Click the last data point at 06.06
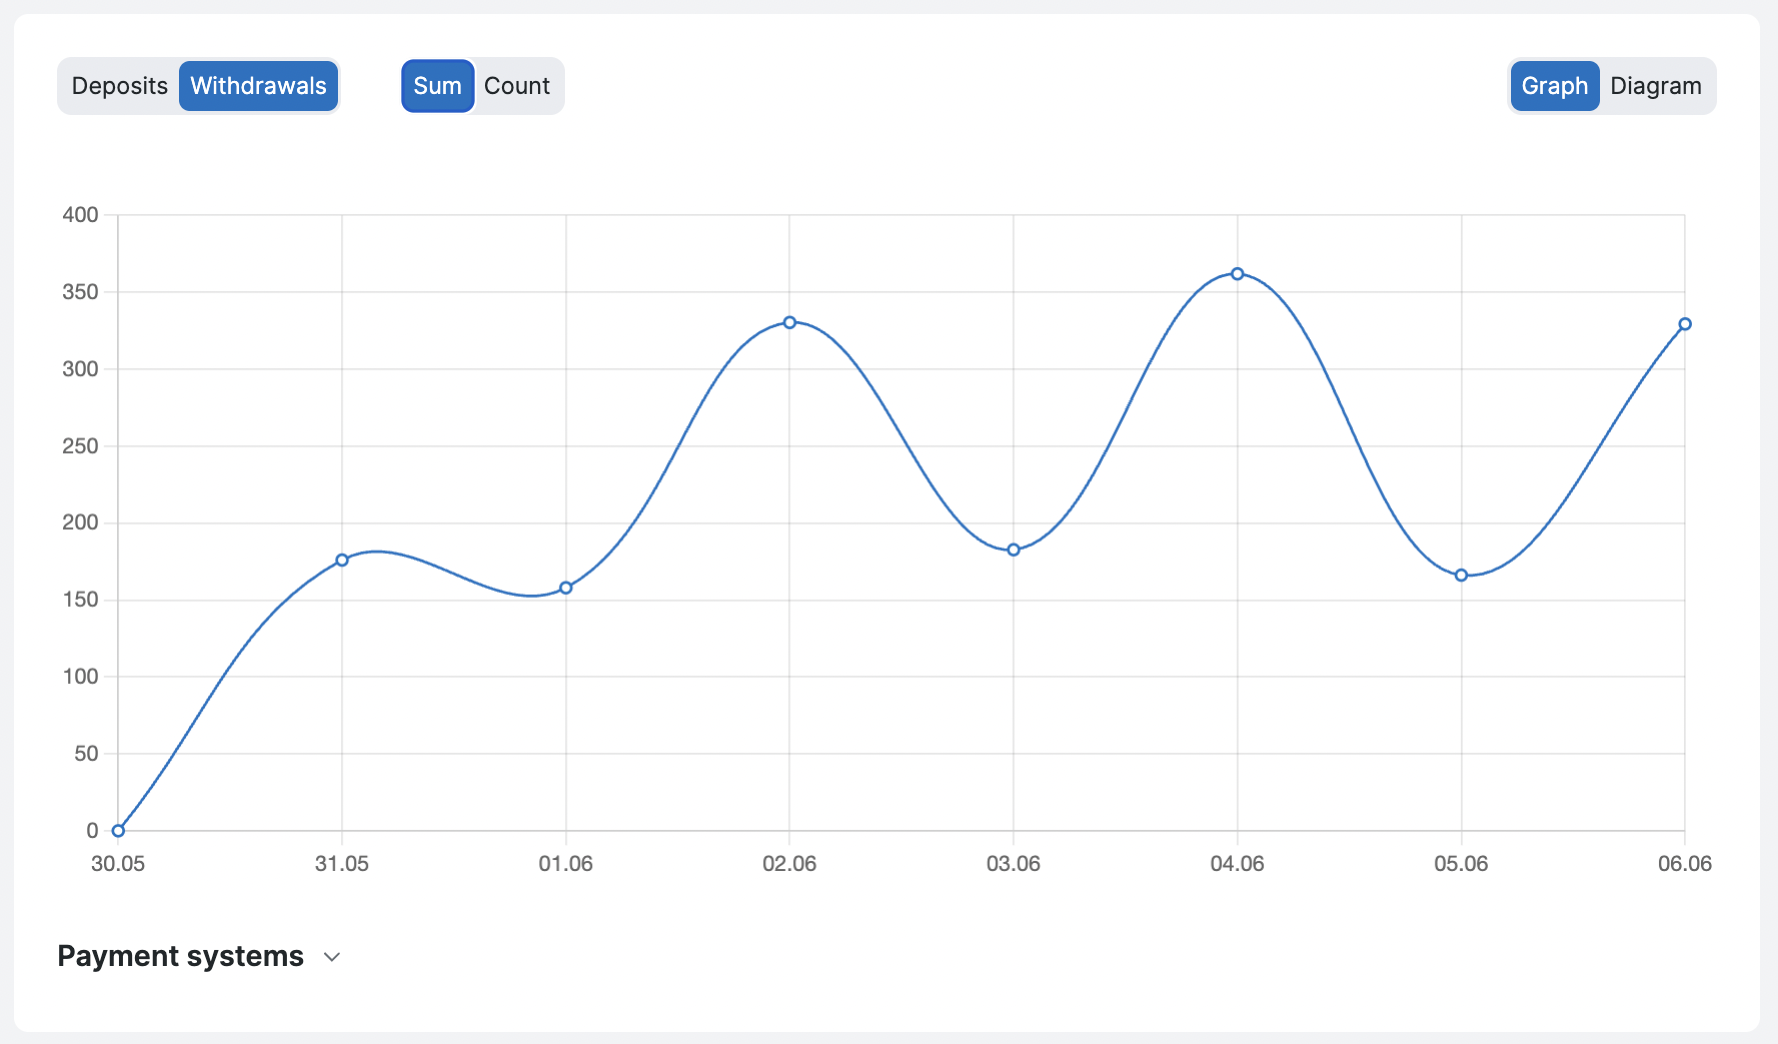 1685,324
